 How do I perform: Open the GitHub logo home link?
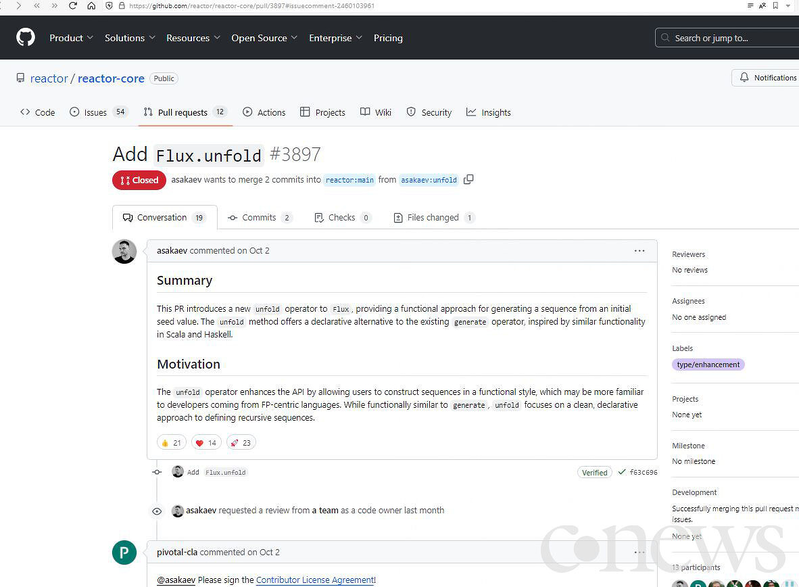(25, 38)
